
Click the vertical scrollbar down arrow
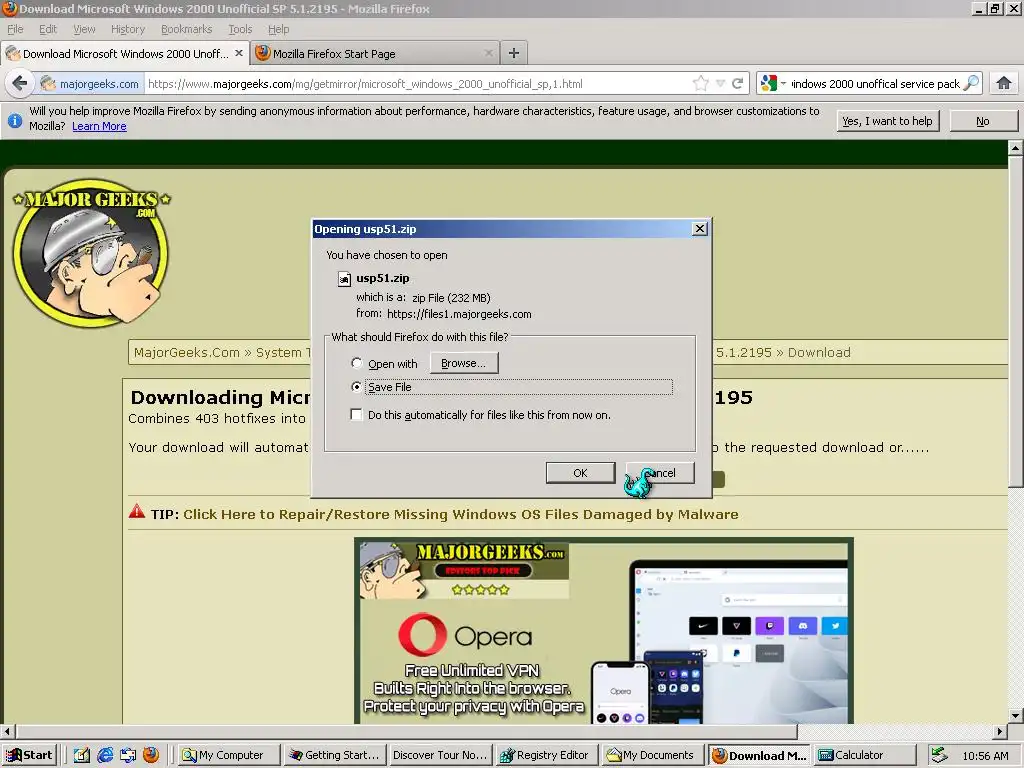1015,716
